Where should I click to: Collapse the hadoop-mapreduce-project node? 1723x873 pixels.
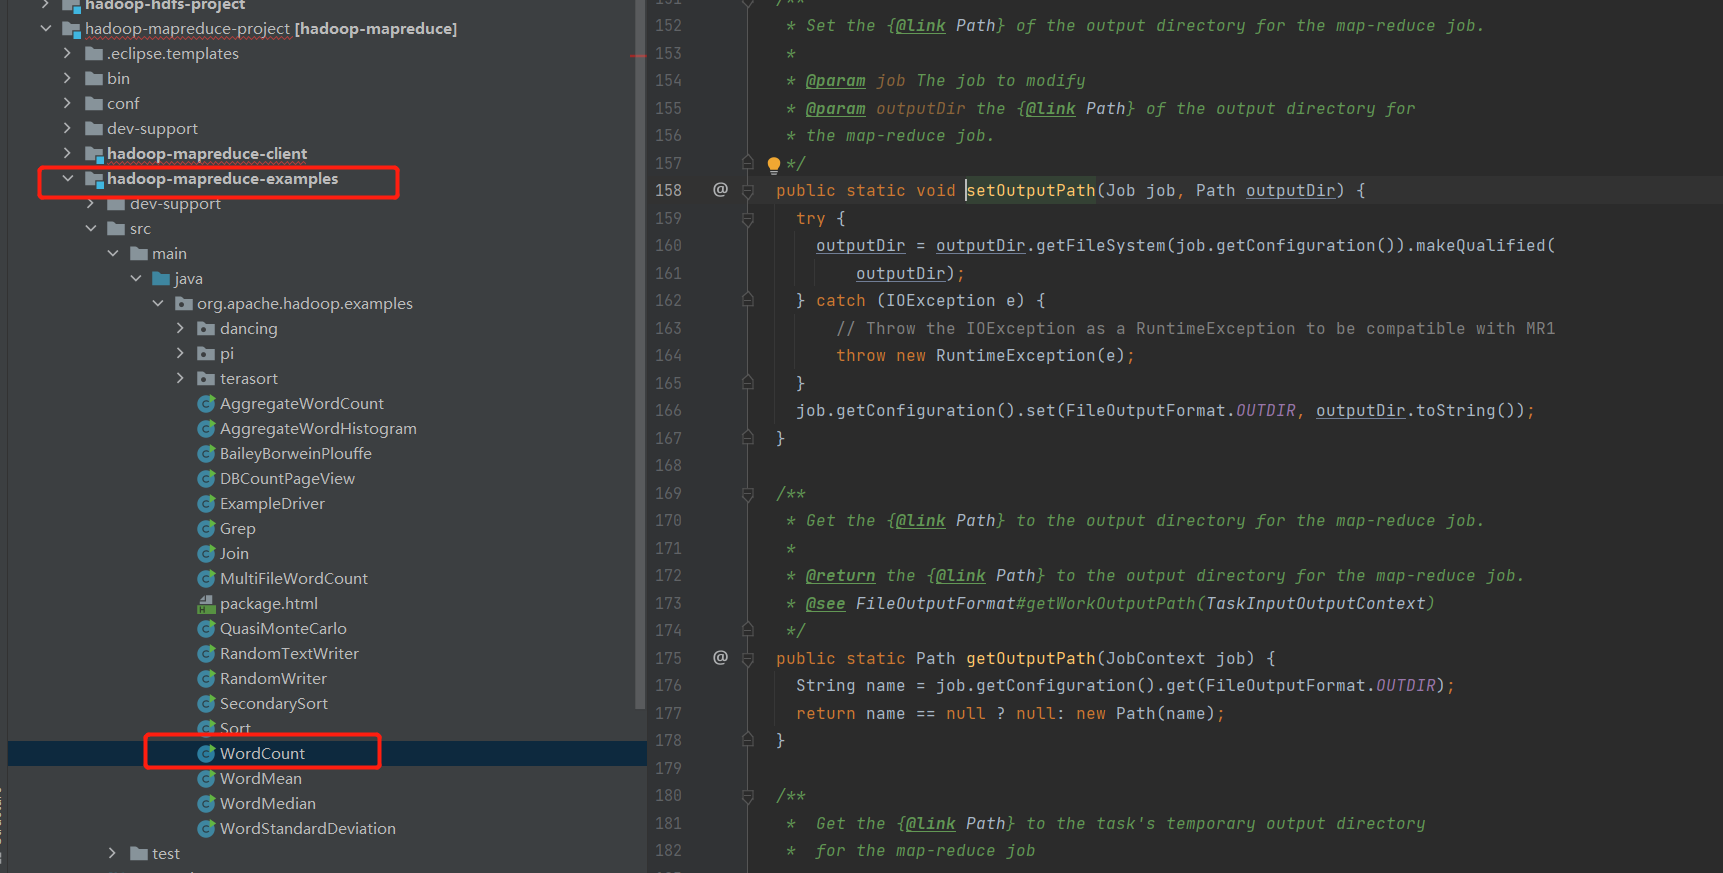click(x=45, y=28)
